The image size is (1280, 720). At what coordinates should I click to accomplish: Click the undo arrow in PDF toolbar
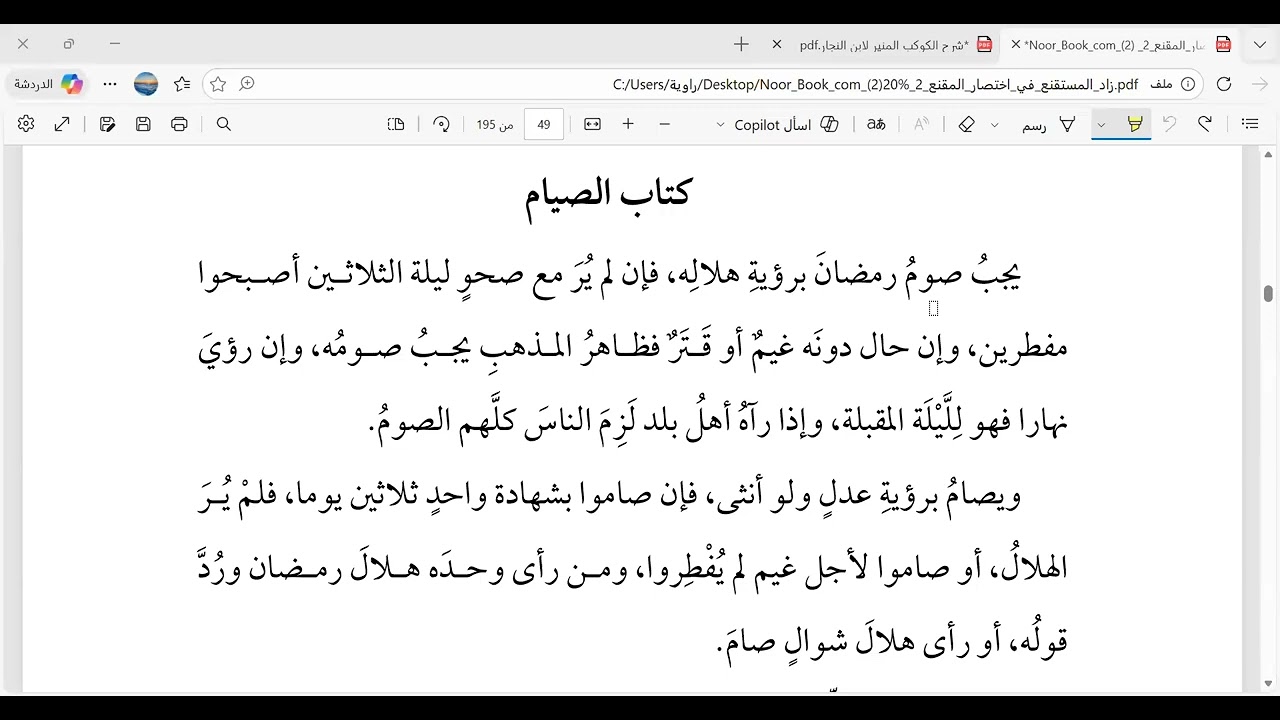pyautogui.click(x=1169, y=124)
